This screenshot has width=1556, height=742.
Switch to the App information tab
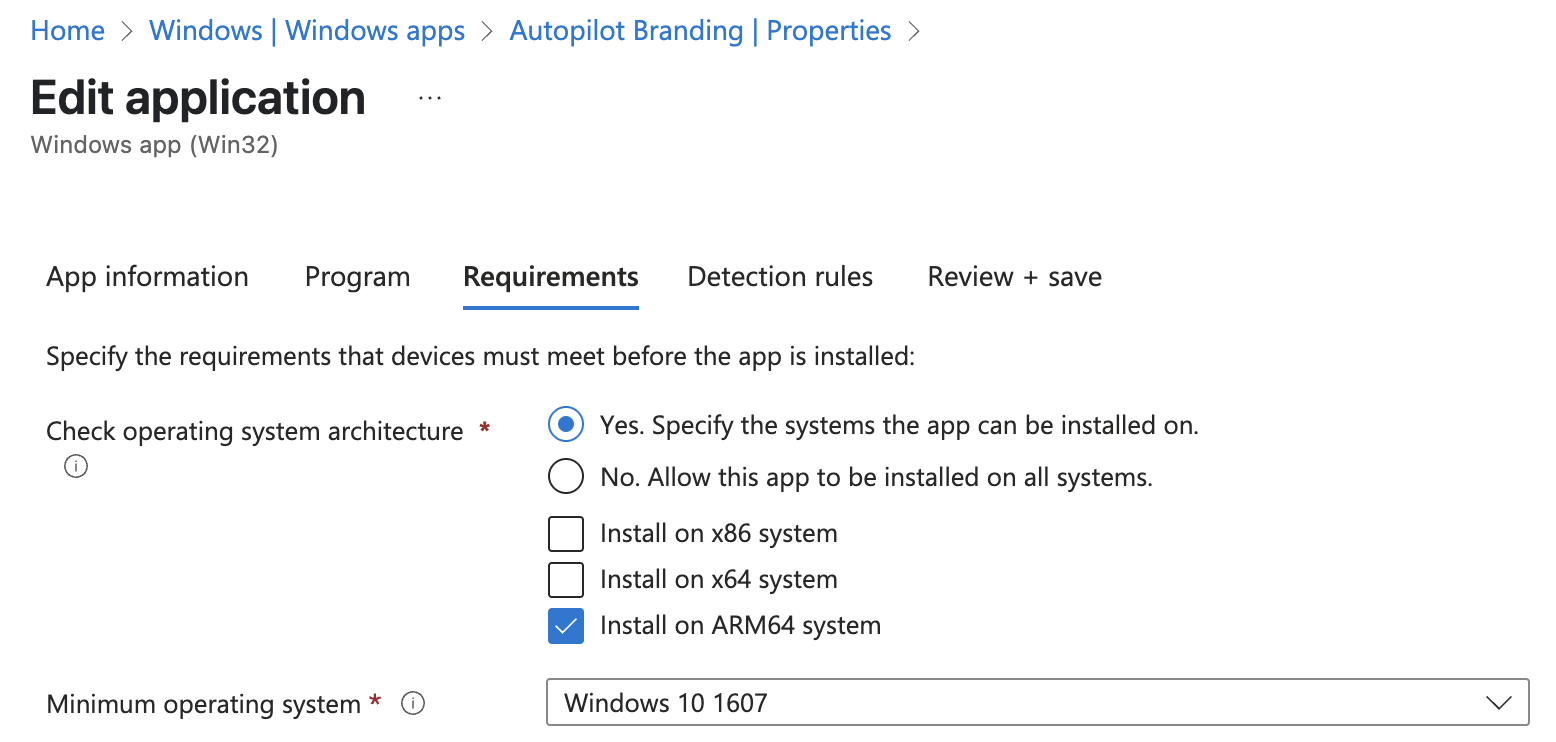point(147,277)
